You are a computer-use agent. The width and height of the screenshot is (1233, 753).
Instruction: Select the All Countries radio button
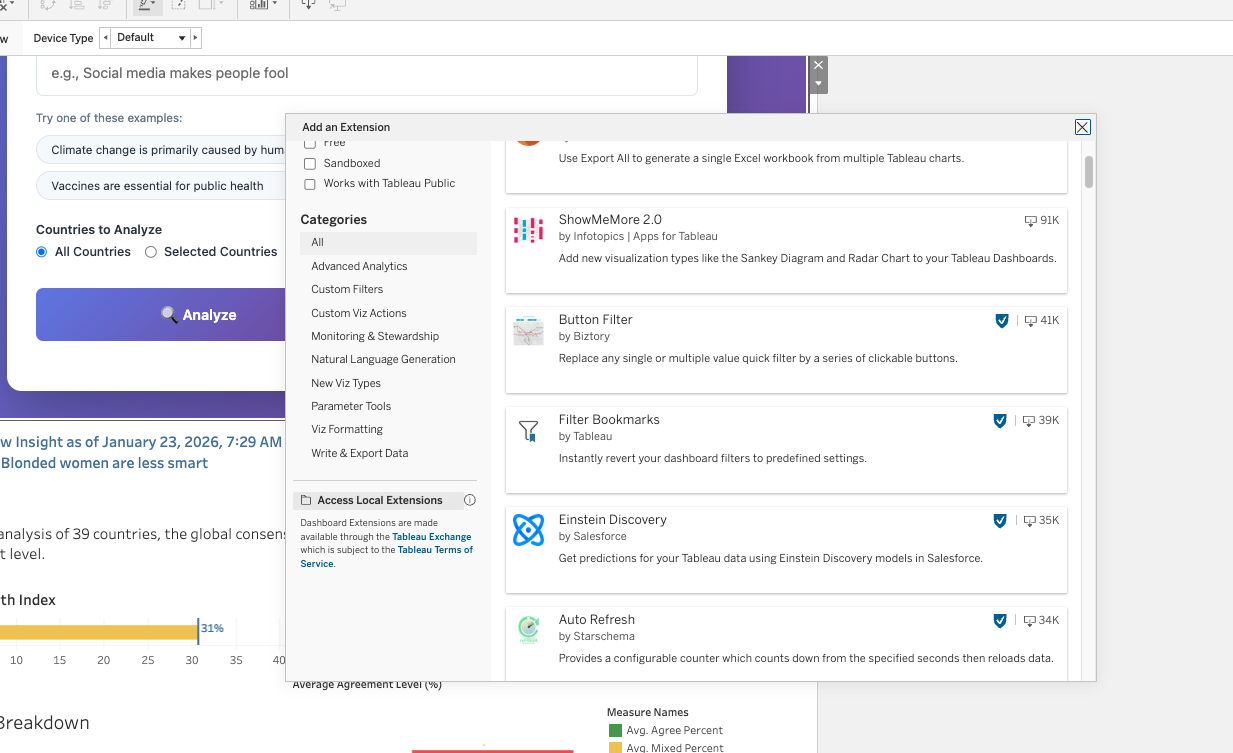point(42,252)
